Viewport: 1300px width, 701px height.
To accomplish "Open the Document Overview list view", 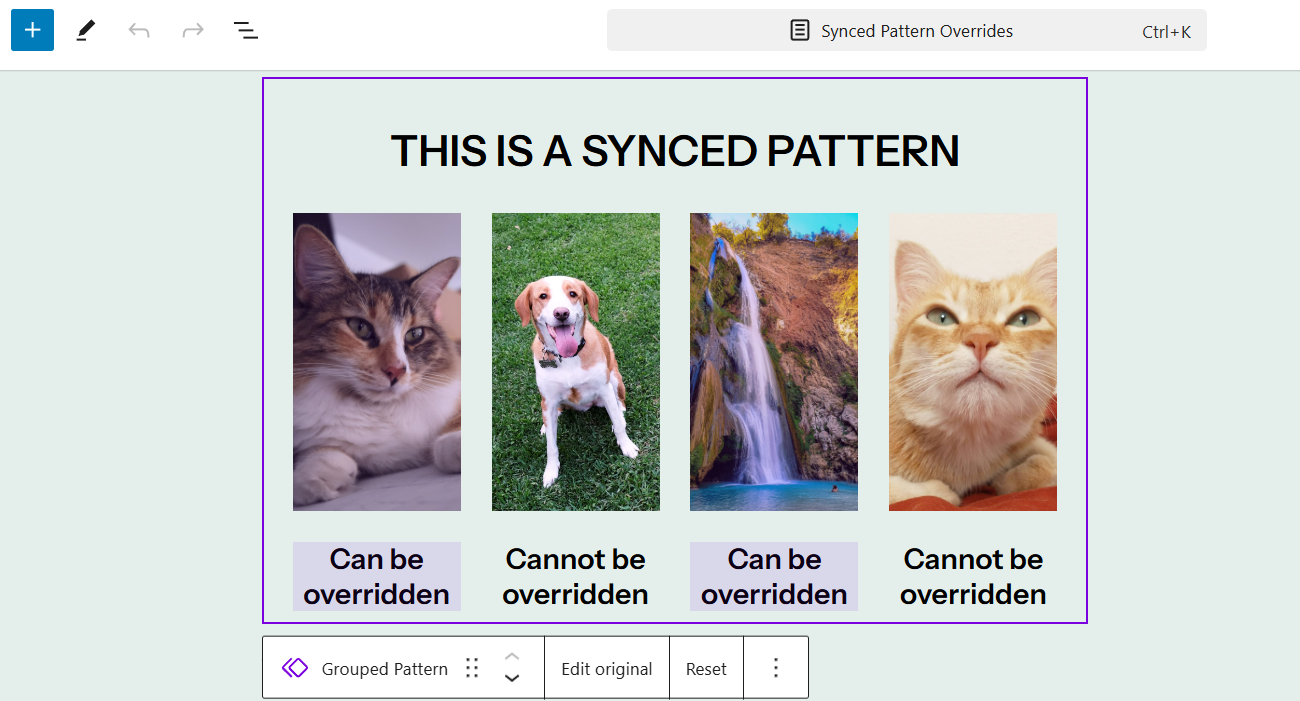I will point(246,30).
